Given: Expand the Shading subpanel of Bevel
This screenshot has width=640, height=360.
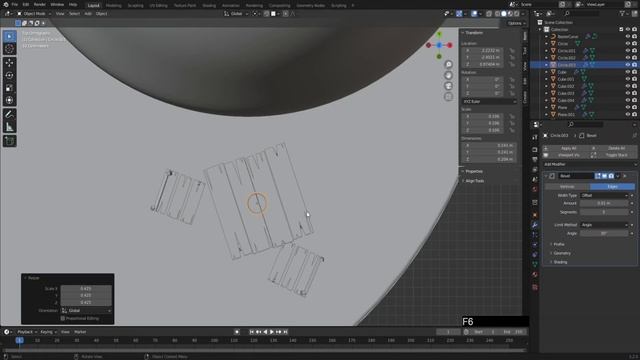Looking at the screenshot, I should pos(559,262).
